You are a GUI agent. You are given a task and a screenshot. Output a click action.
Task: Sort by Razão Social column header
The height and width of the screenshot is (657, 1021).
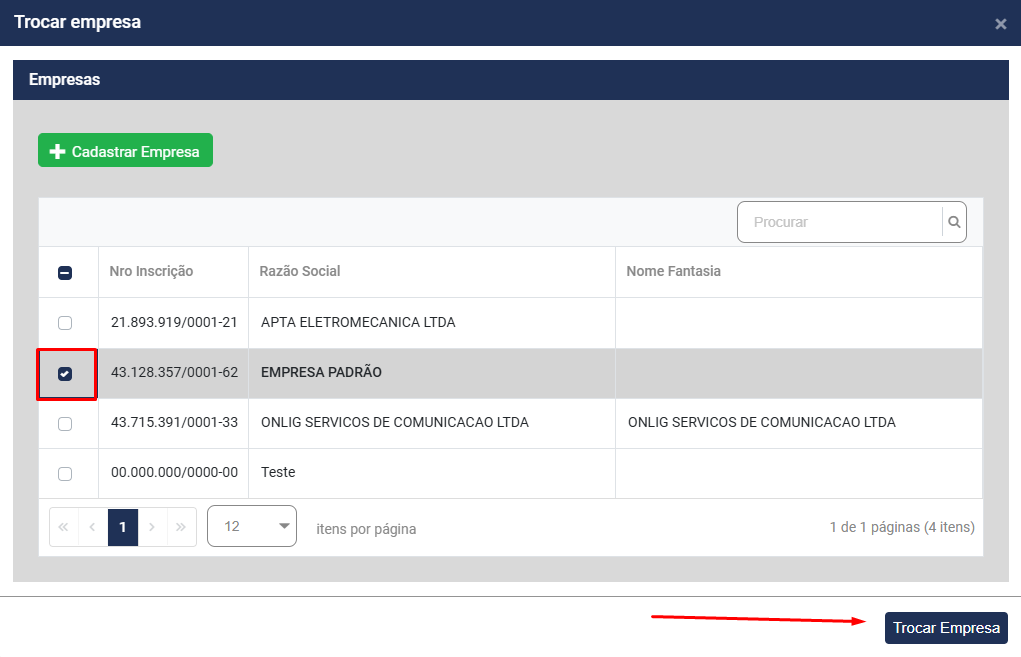pyautogui.click(x=300, y=272)
